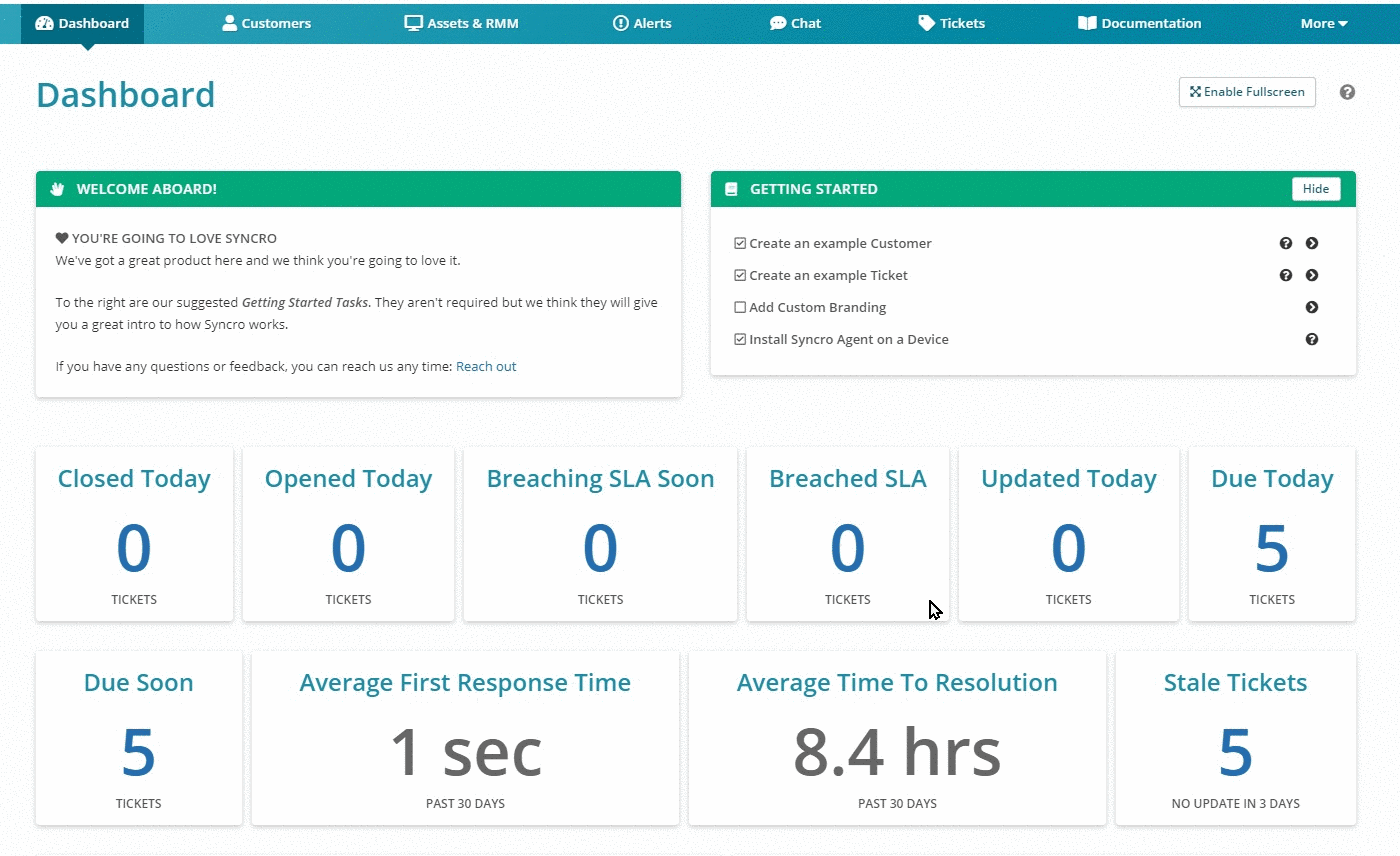Click help icon for Install Syncro Agent
The width and height of the screenshot is (1400, 856).
1312,339
